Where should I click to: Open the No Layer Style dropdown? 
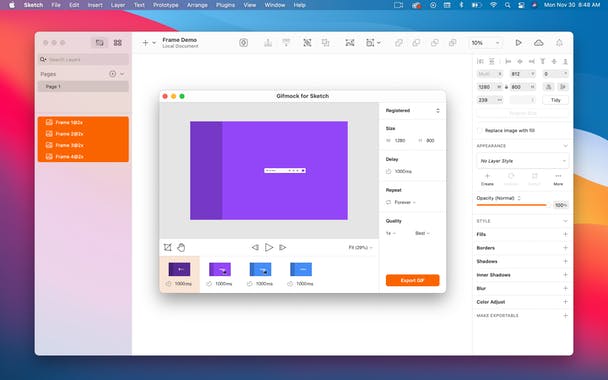point(522,161)
